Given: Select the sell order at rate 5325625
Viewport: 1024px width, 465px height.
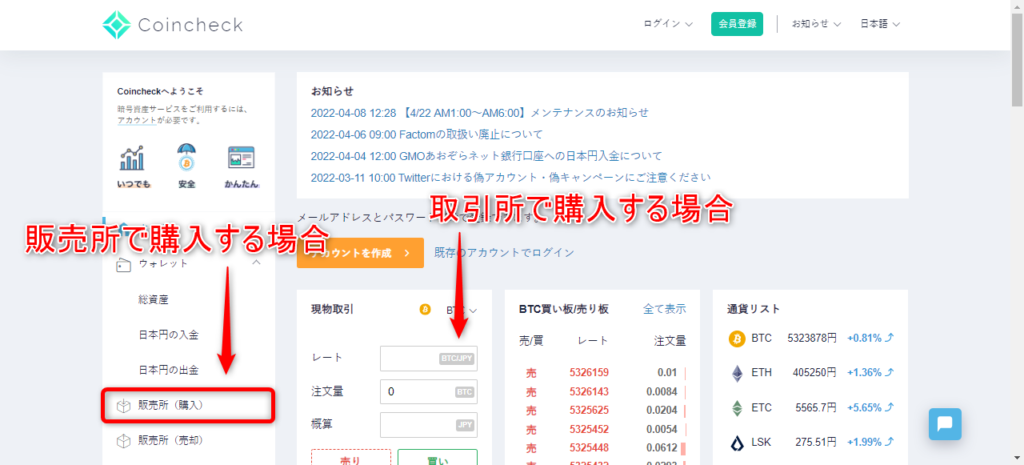Looking at the screenshot, I should (602, 411).
